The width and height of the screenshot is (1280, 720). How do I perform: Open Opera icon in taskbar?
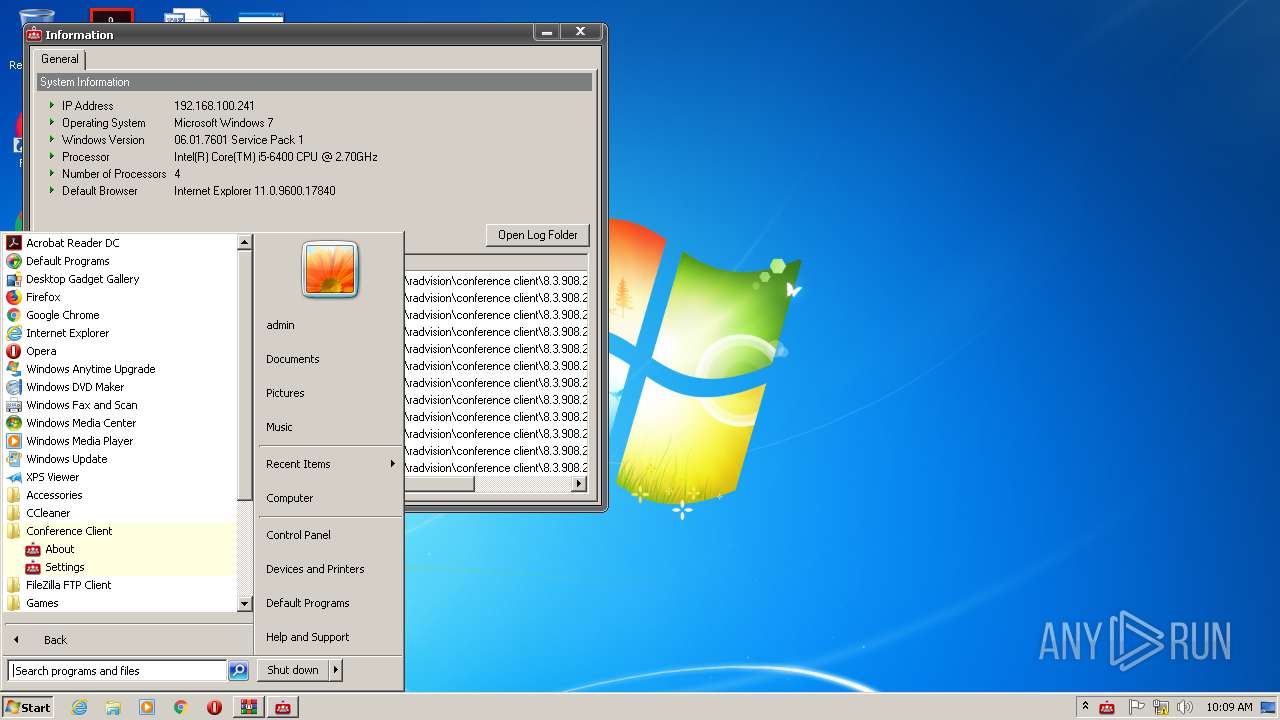coord(214,707)
